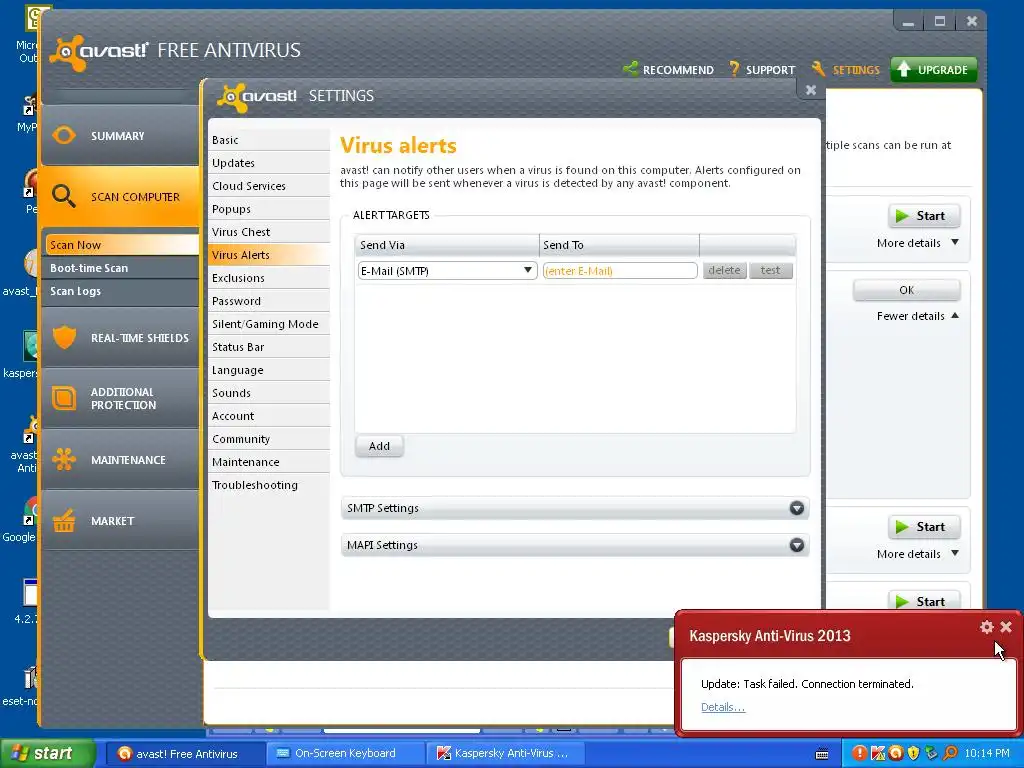Open the Language settings tab
This screenshot has height=768, width=1024.
pos(269,370)
